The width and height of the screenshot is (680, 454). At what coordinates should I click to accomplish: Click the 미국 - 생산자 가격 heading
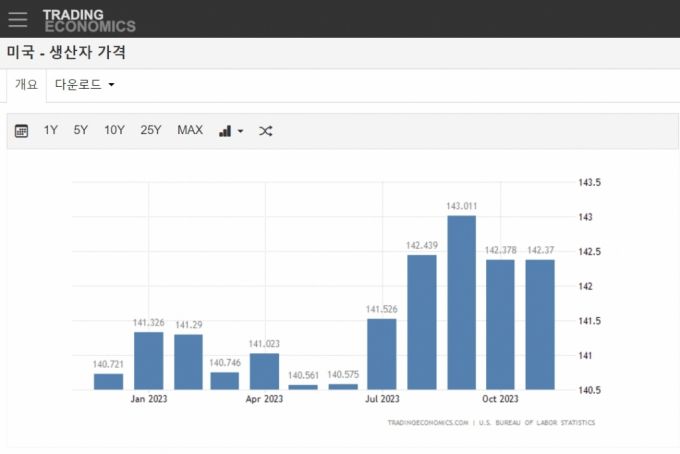(66, 52)
